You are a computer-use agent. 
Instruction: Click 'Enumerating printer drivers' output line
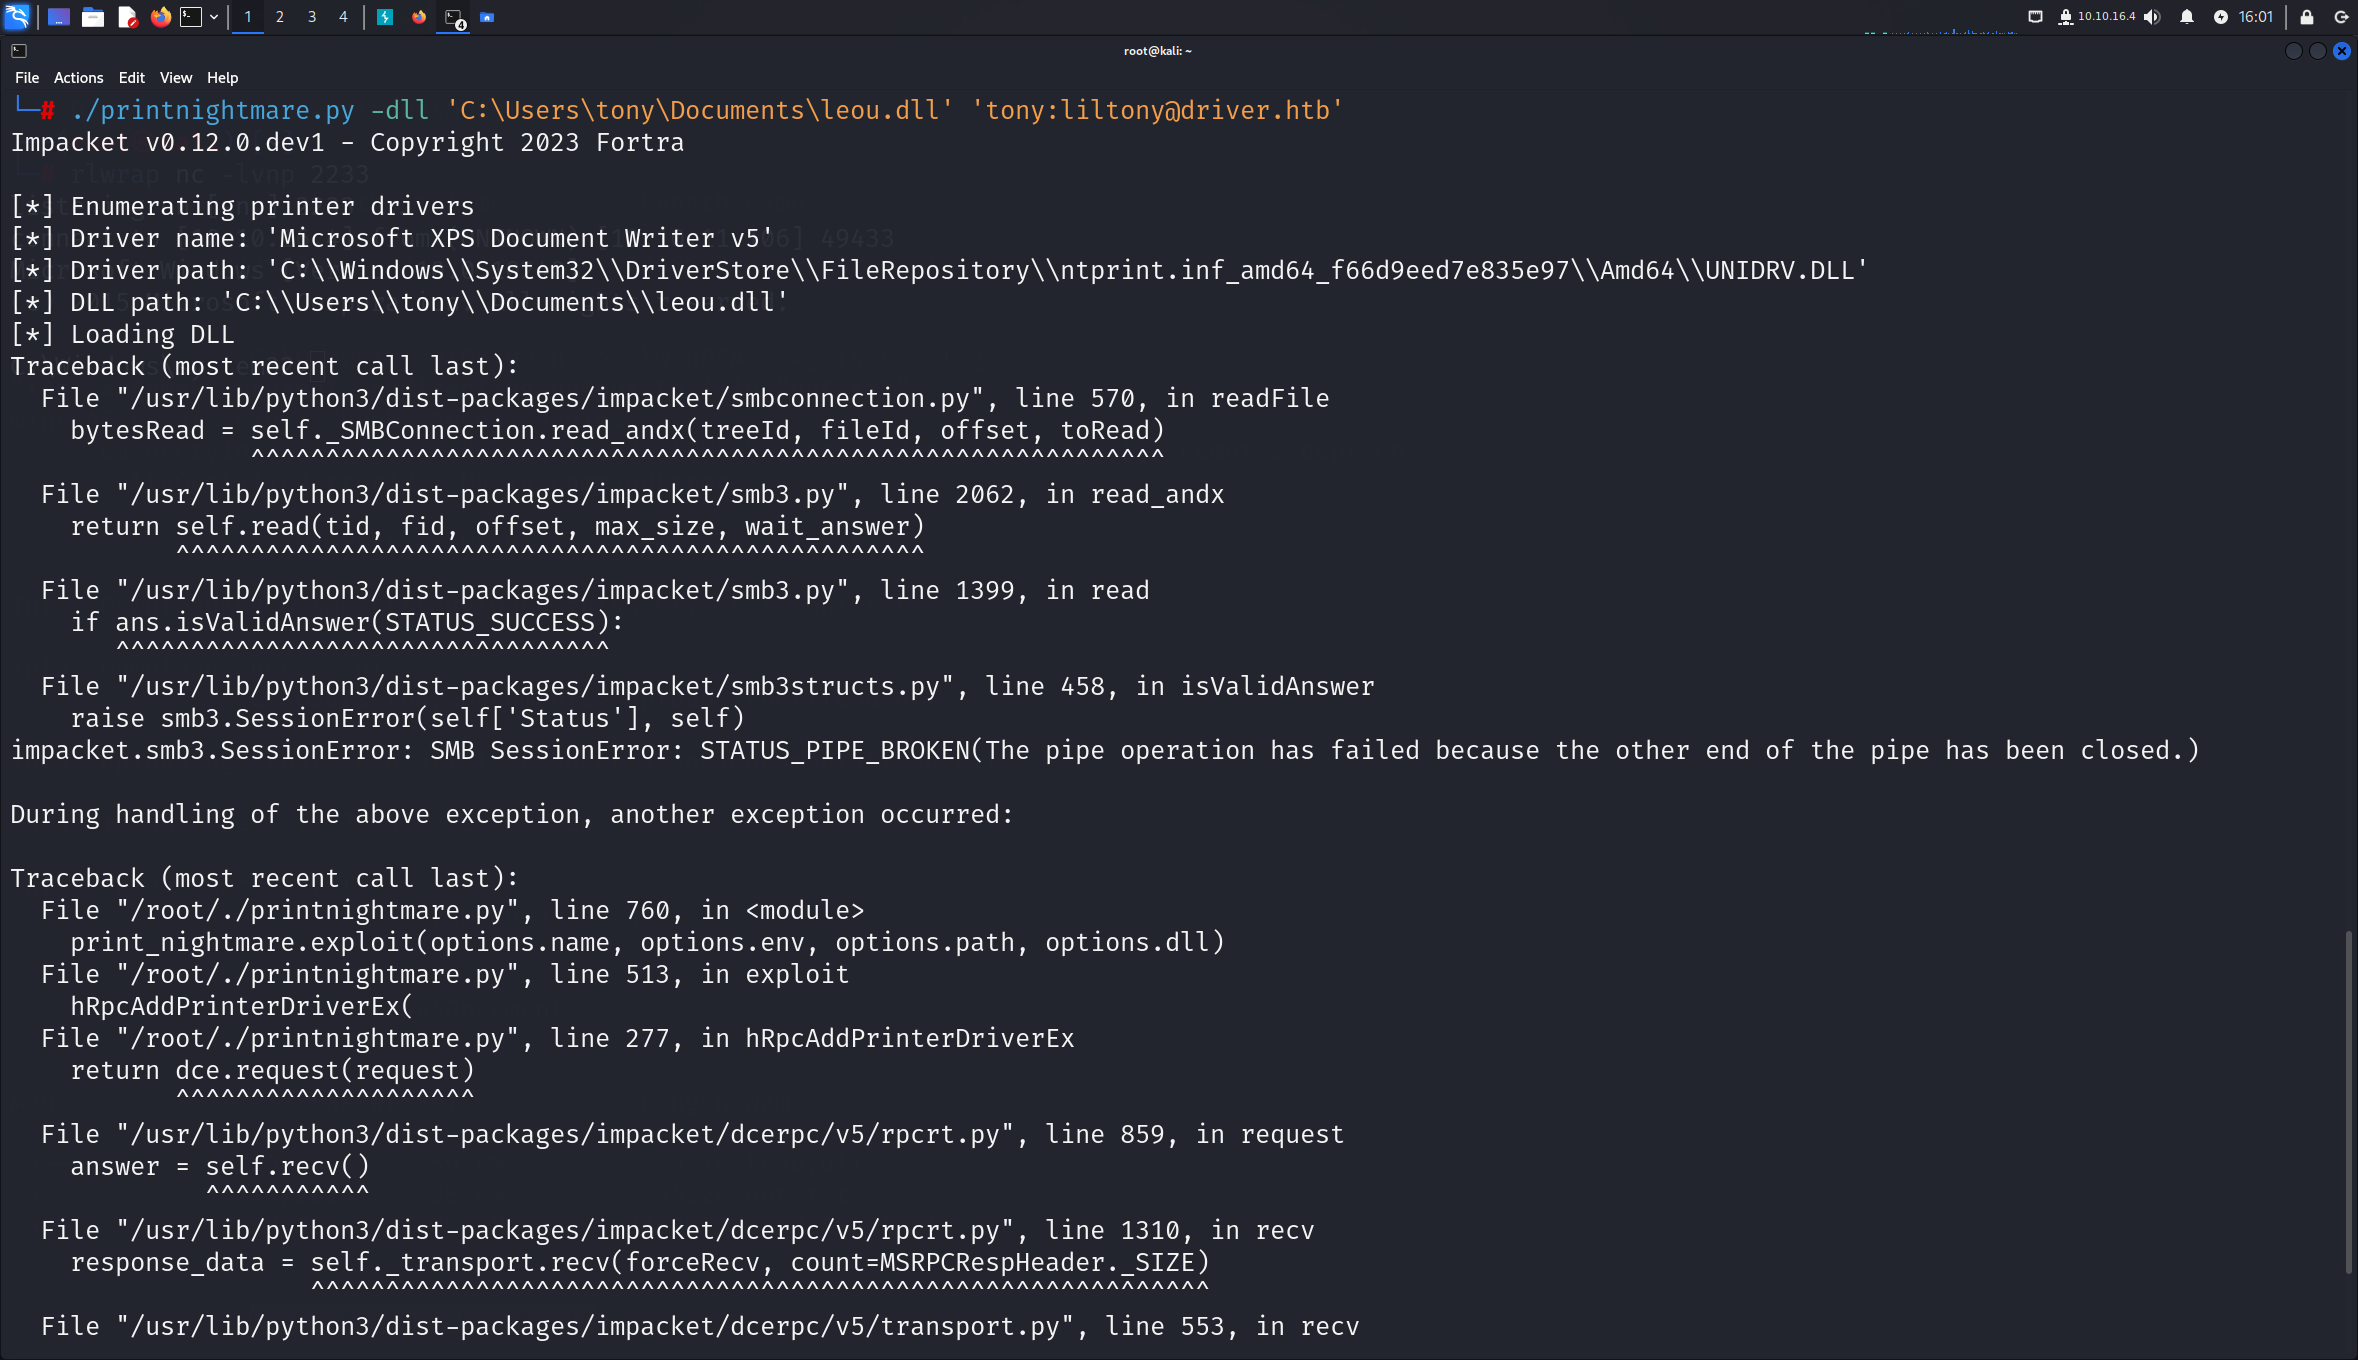click(242, 207)
